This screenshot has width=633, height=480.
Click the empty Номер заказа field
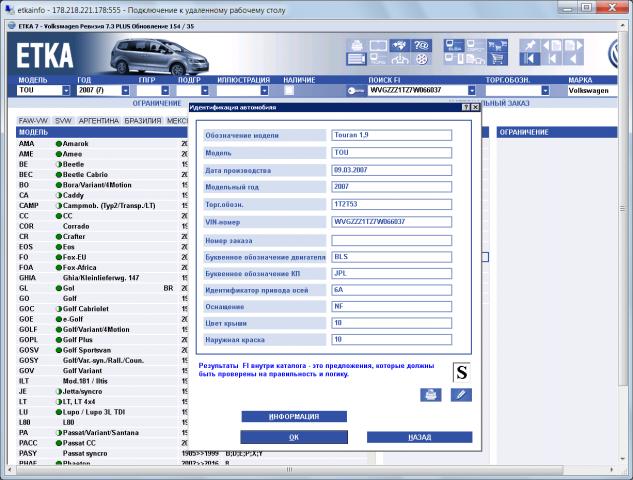point(391,241)
